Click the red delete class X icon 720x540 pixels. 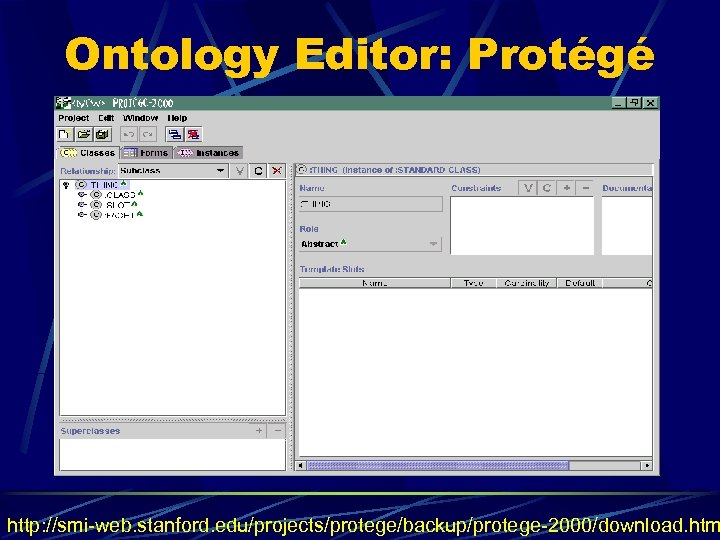277,171
